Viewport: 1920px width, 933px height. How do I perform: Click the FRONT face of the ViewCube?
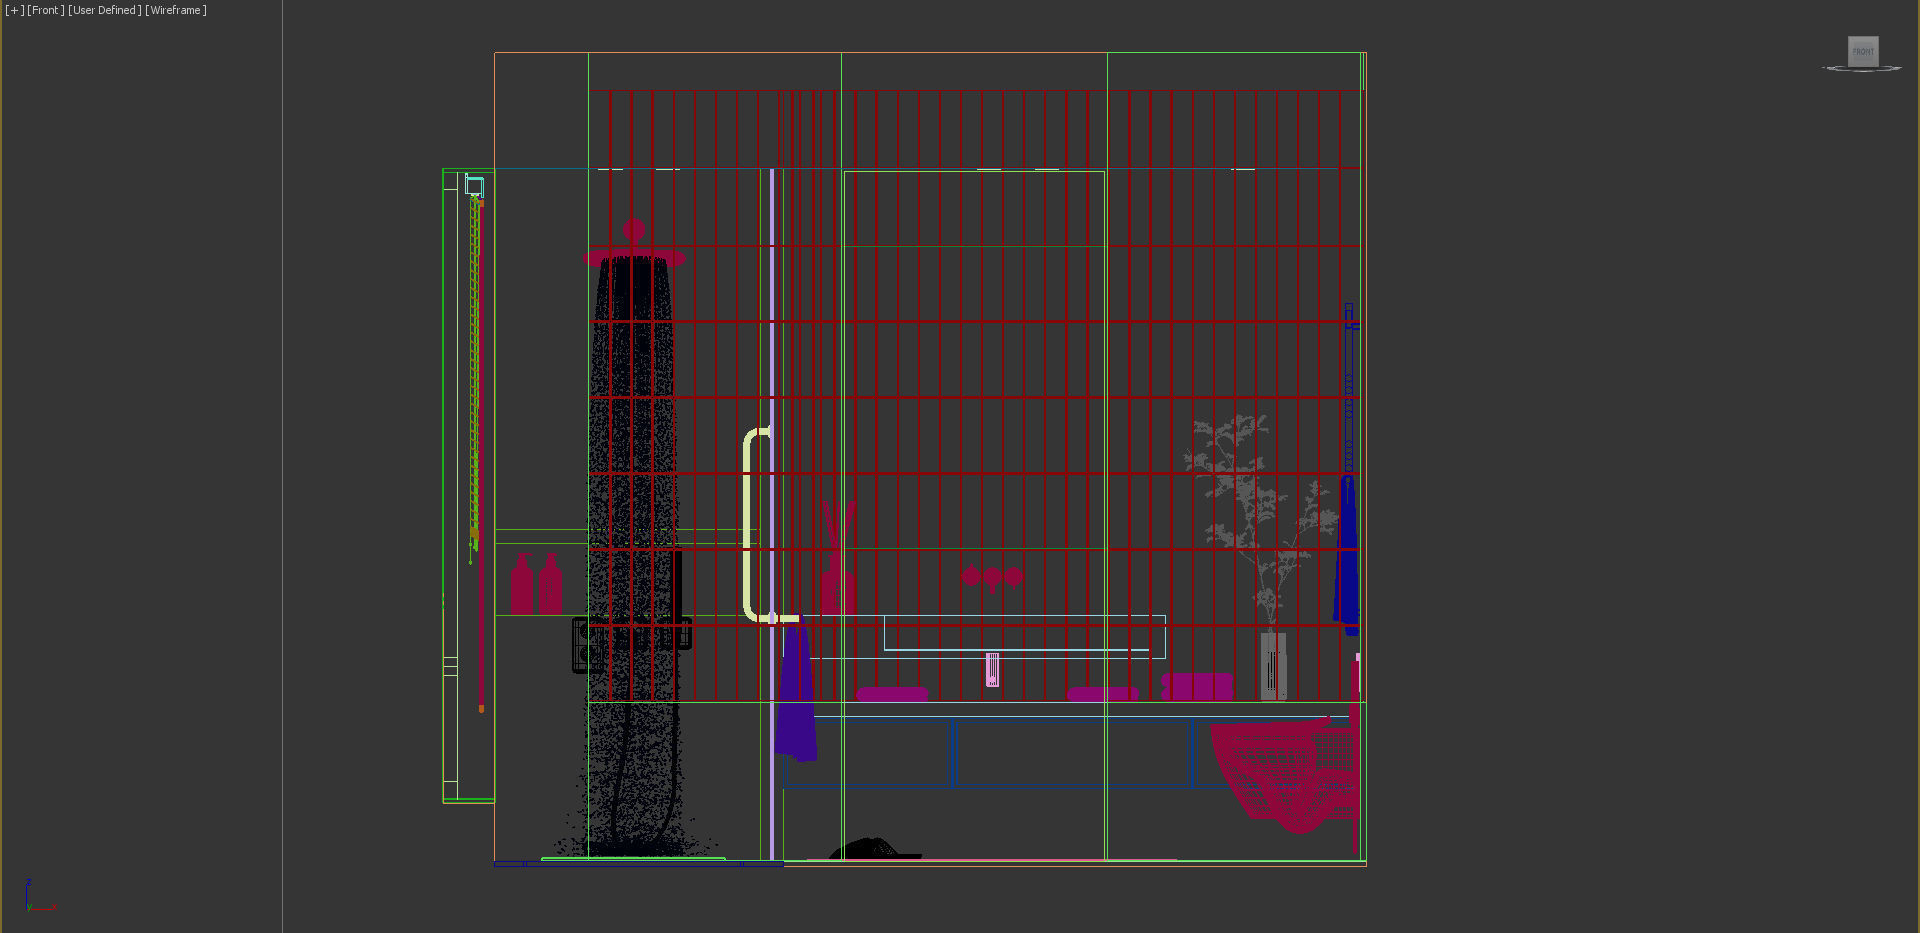click(x=1863, y=51)
